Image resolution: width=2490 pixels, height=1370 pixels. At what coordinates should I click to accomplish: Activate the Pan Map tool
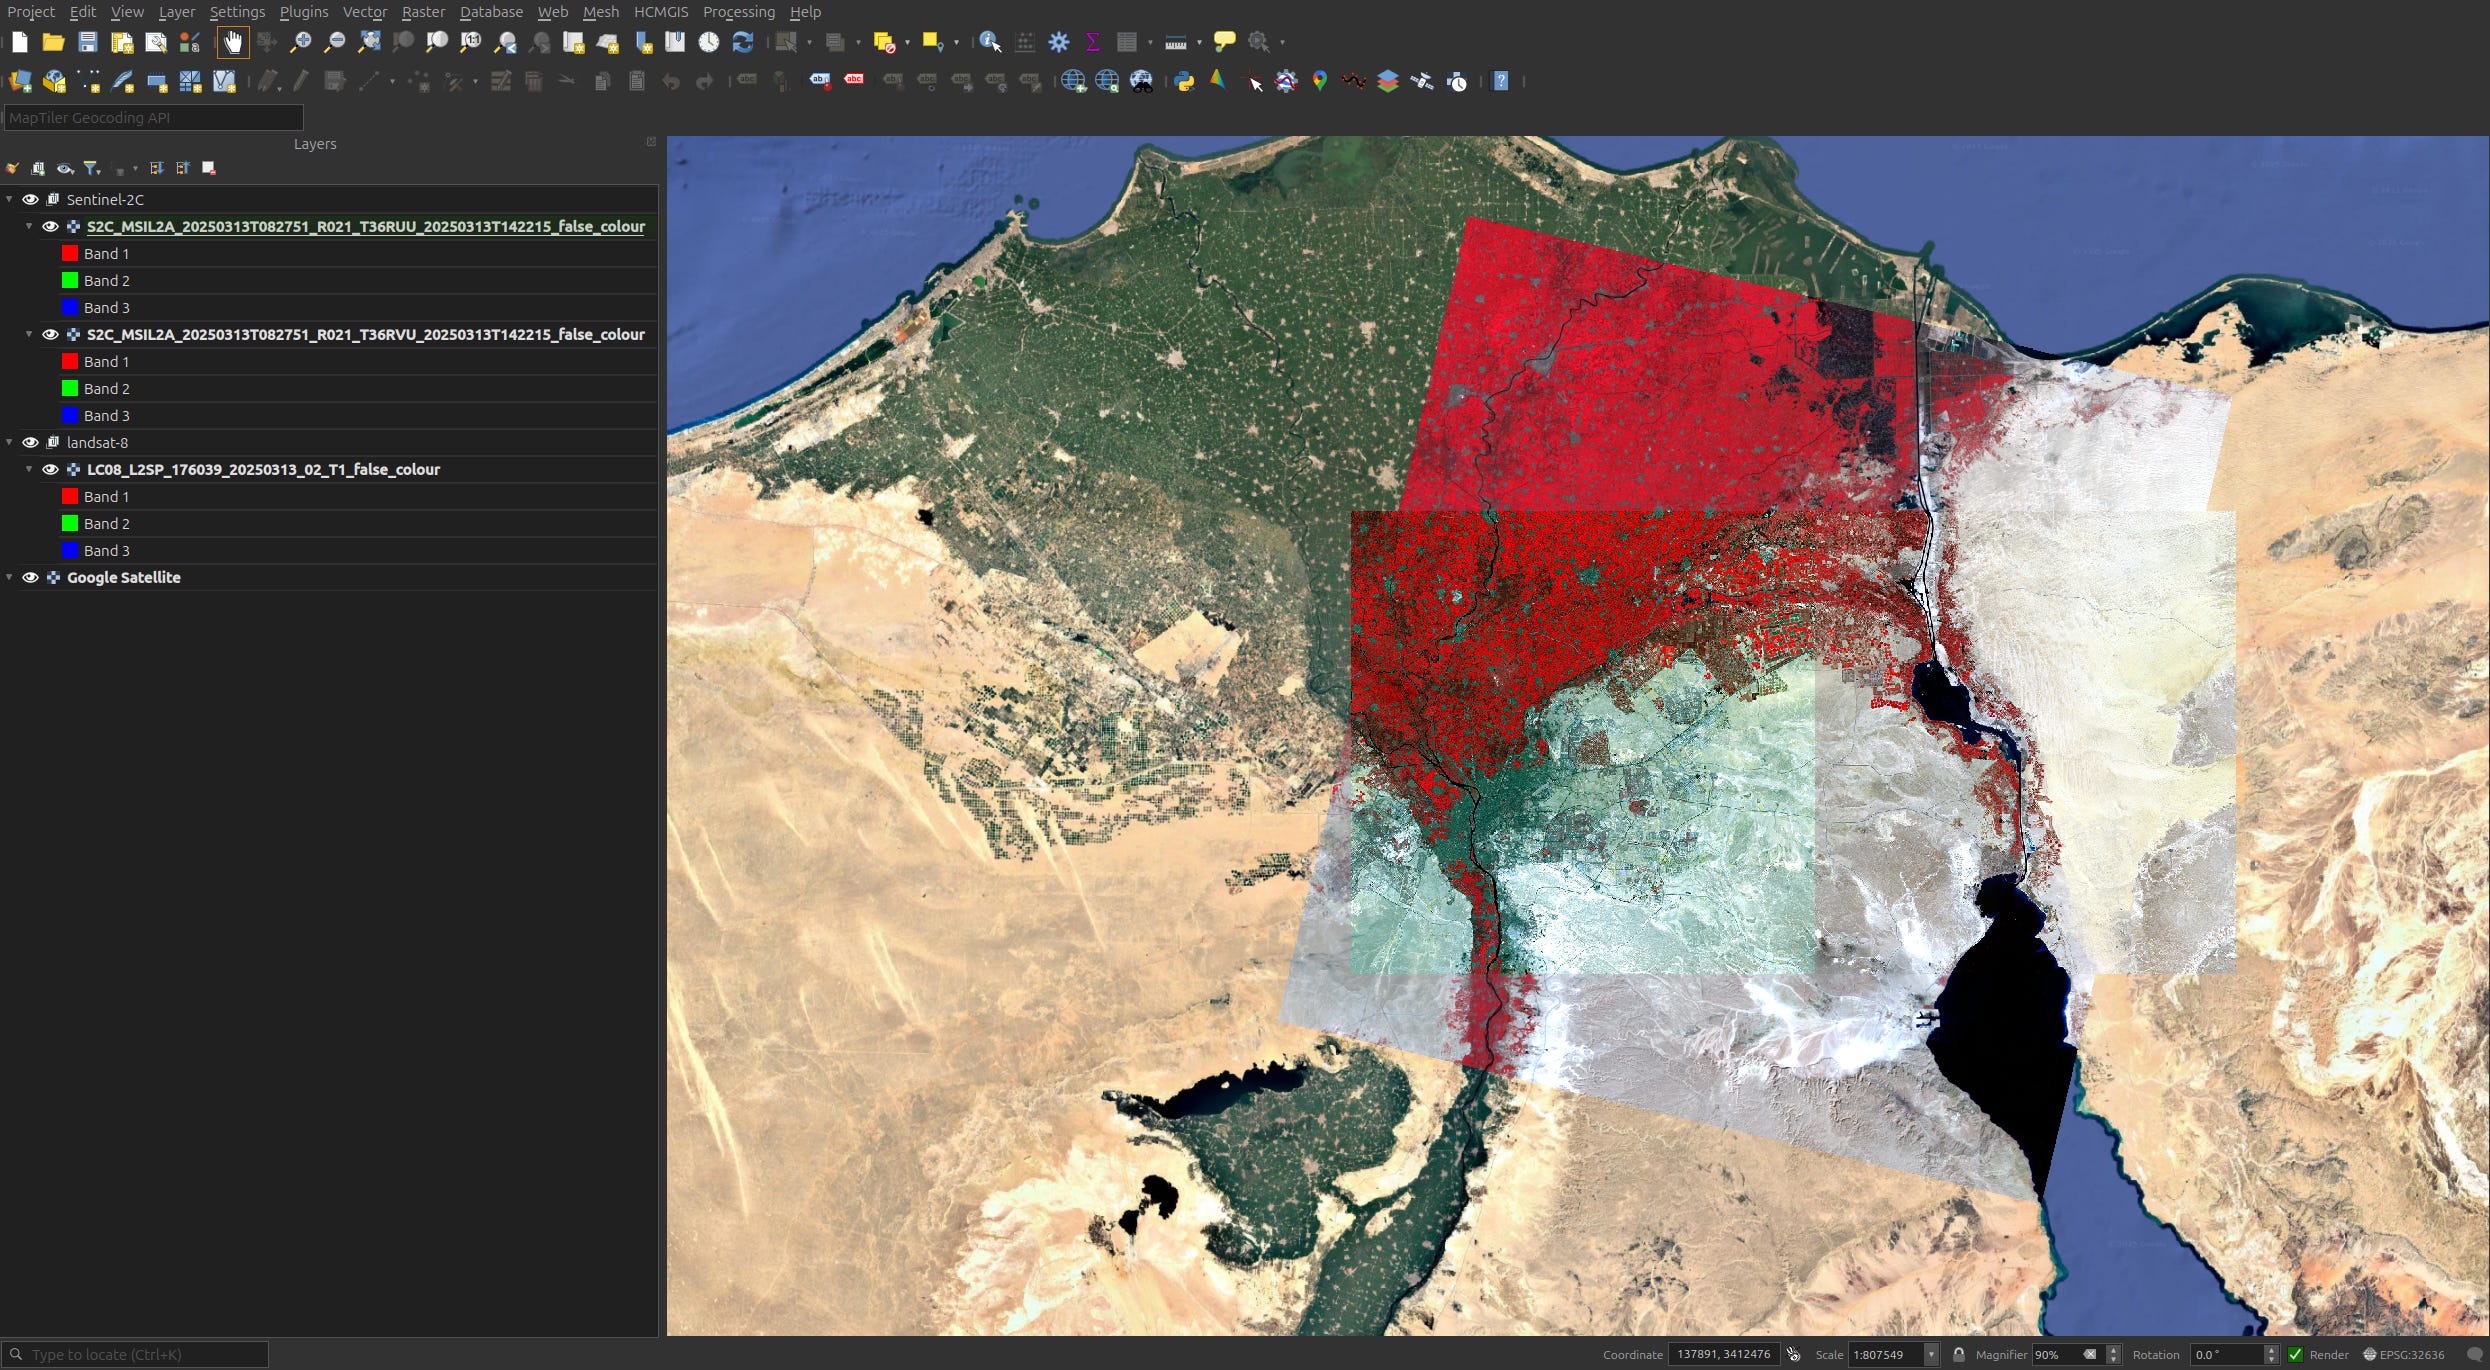pyautogui.click(x=233, y=42)
